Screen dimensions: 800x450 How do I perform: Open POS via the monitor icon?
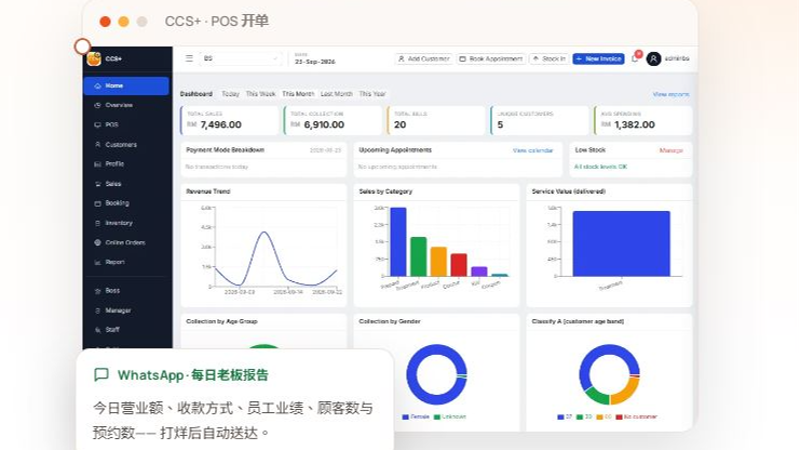(97, 124)
